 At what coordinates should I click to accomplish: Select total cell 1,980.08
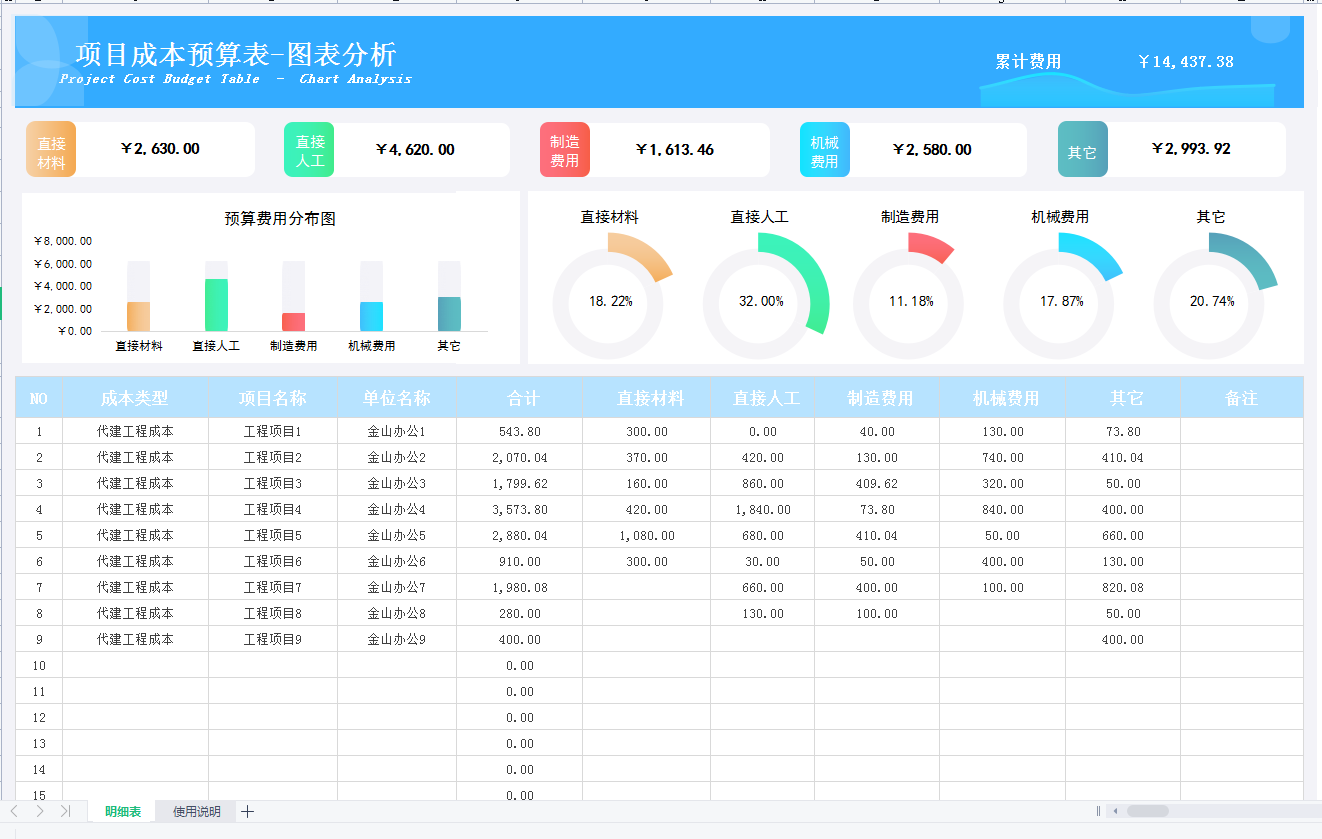(520, 588)
